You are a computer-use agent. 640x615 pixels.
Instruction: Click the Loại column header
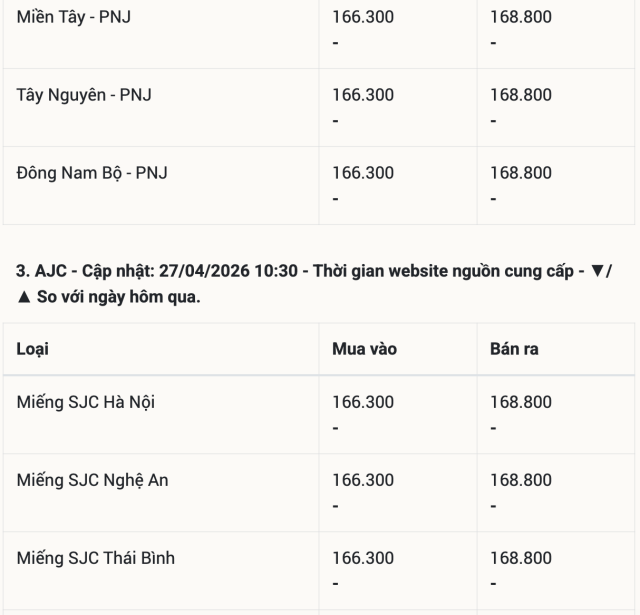click(x=33, y=349)
